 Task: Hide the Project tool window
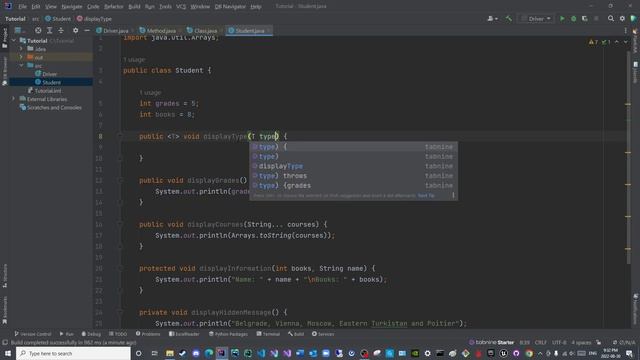pos(87,30)
